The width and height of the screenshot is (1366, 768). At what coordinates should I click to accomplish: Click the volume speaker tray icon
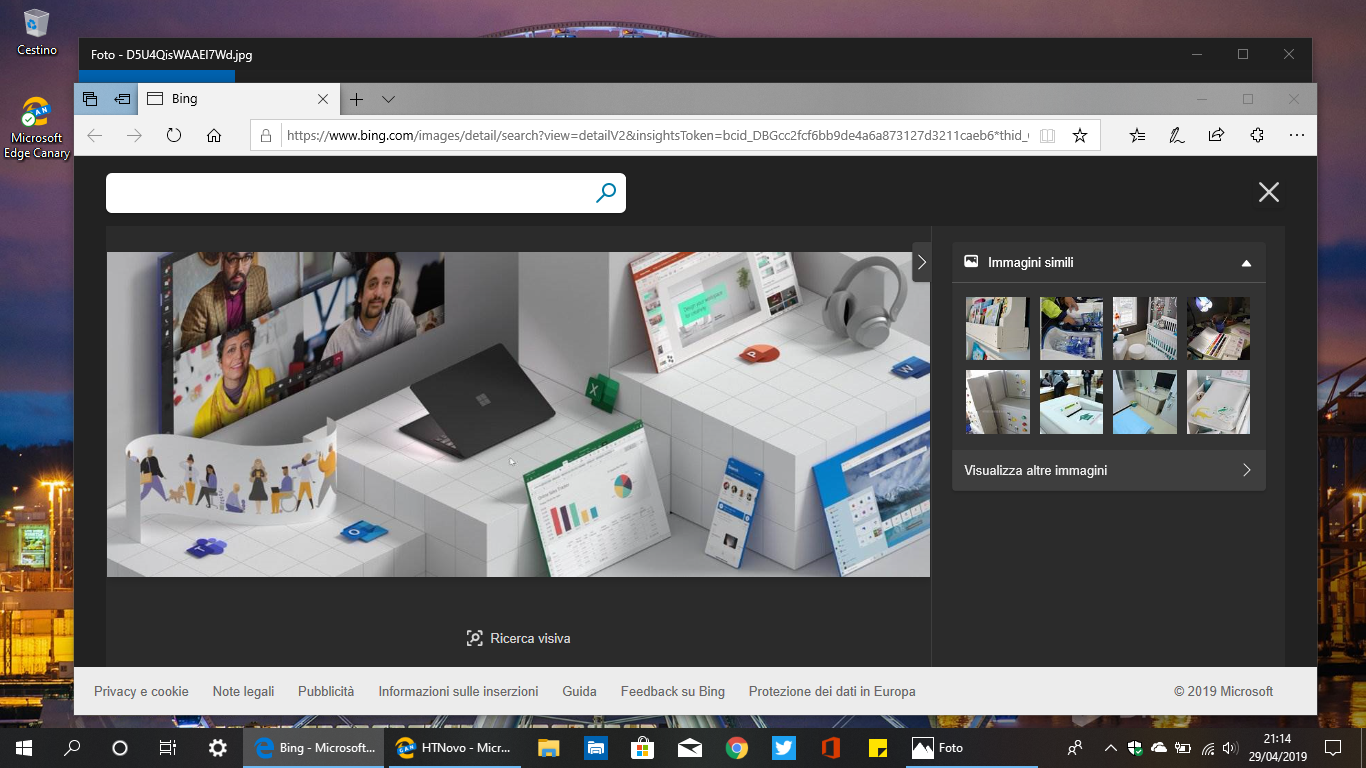pos(1231,747)
